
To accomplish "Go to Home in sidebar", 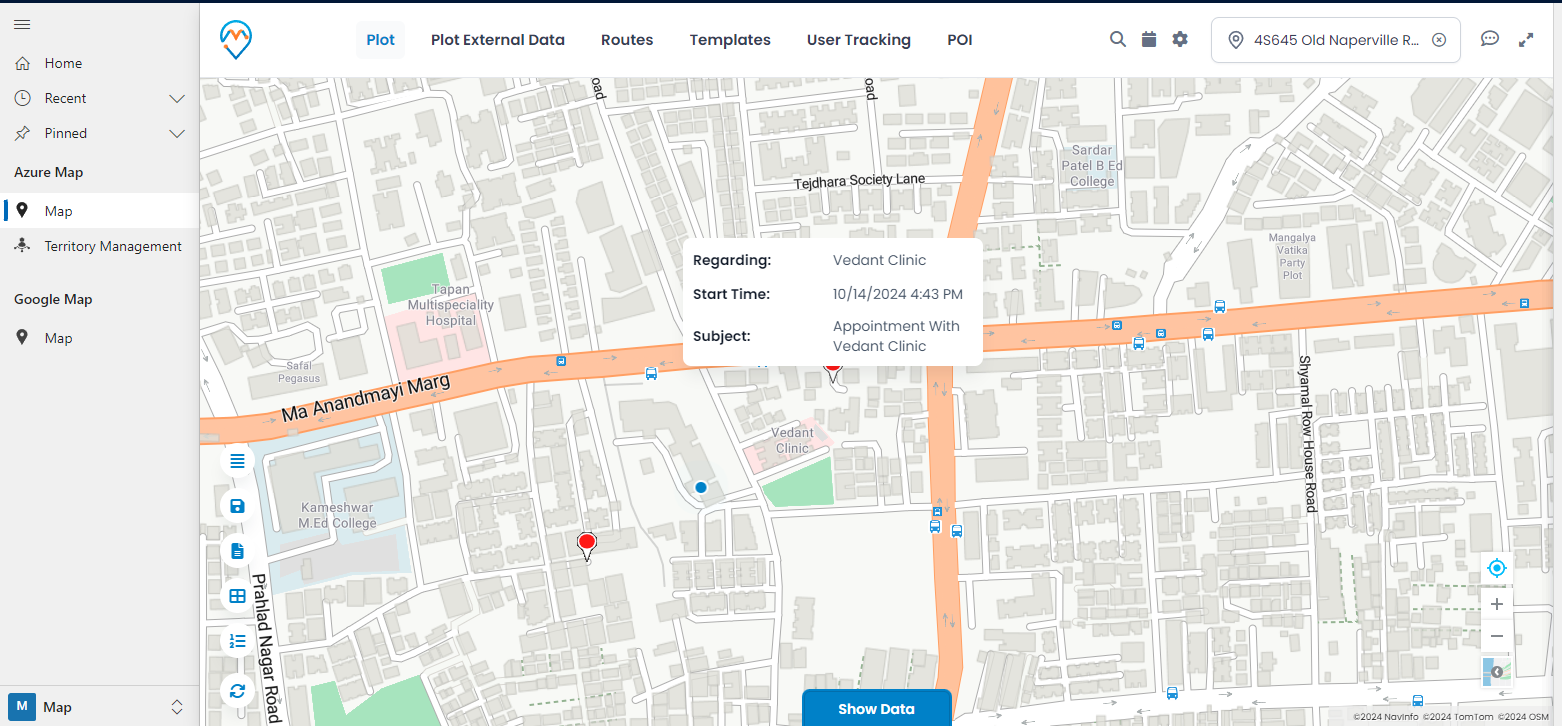I will tap(63, 63).
